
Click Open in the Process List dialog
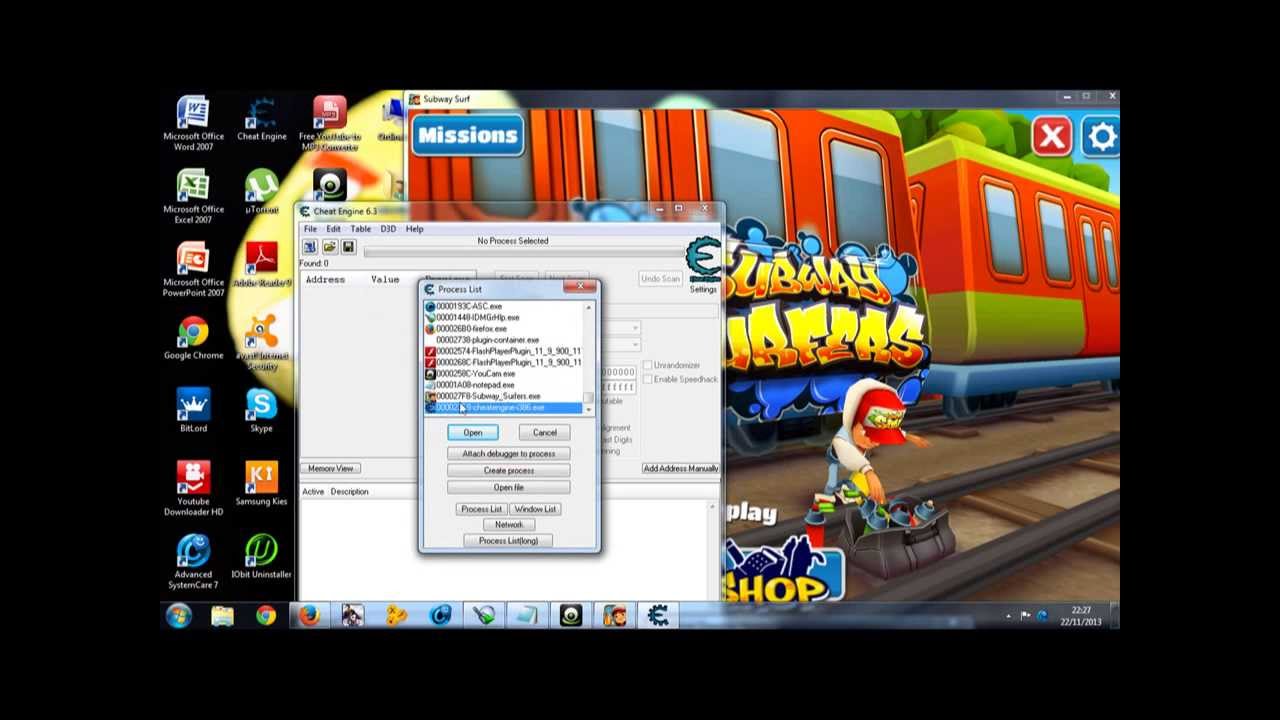(x=473, y=432)
